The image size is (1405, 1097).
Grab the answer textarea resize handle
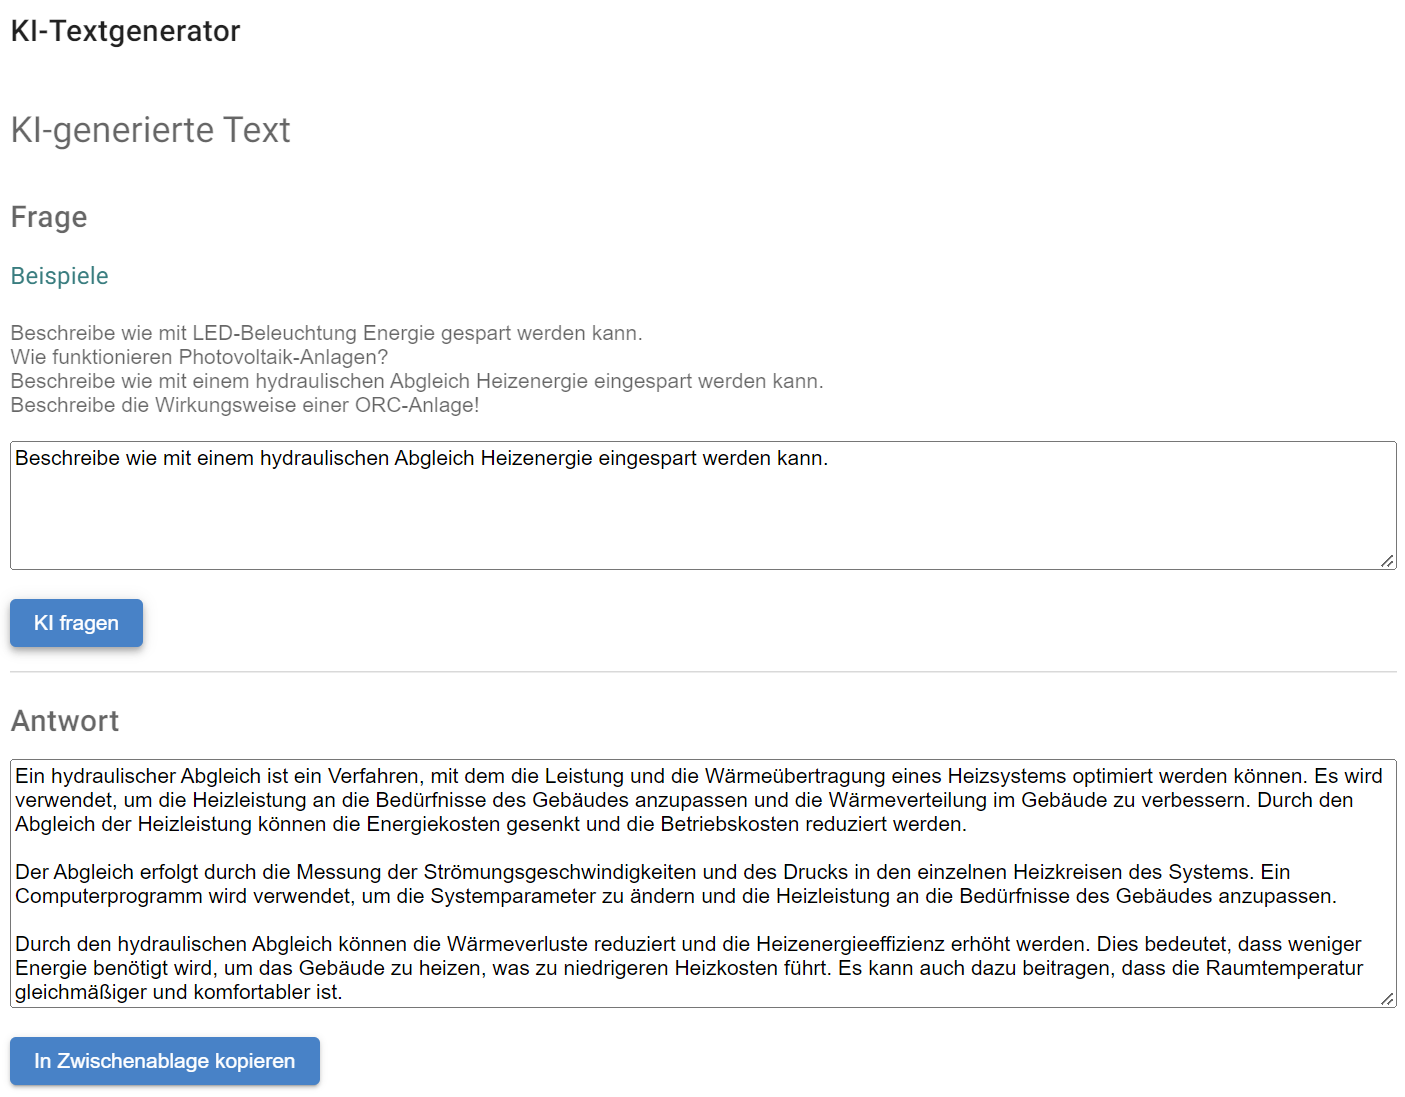tap(1387, 999)
